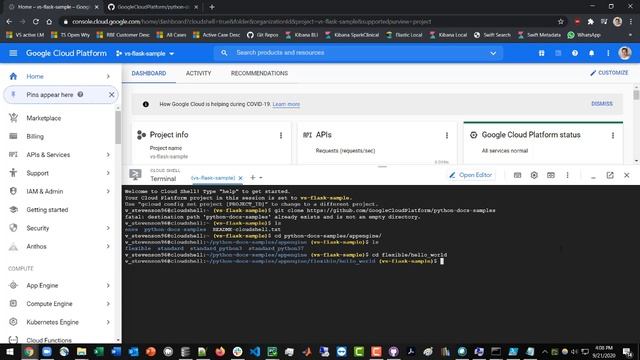Open Home in the sidebar menu

tap(60, 76)
